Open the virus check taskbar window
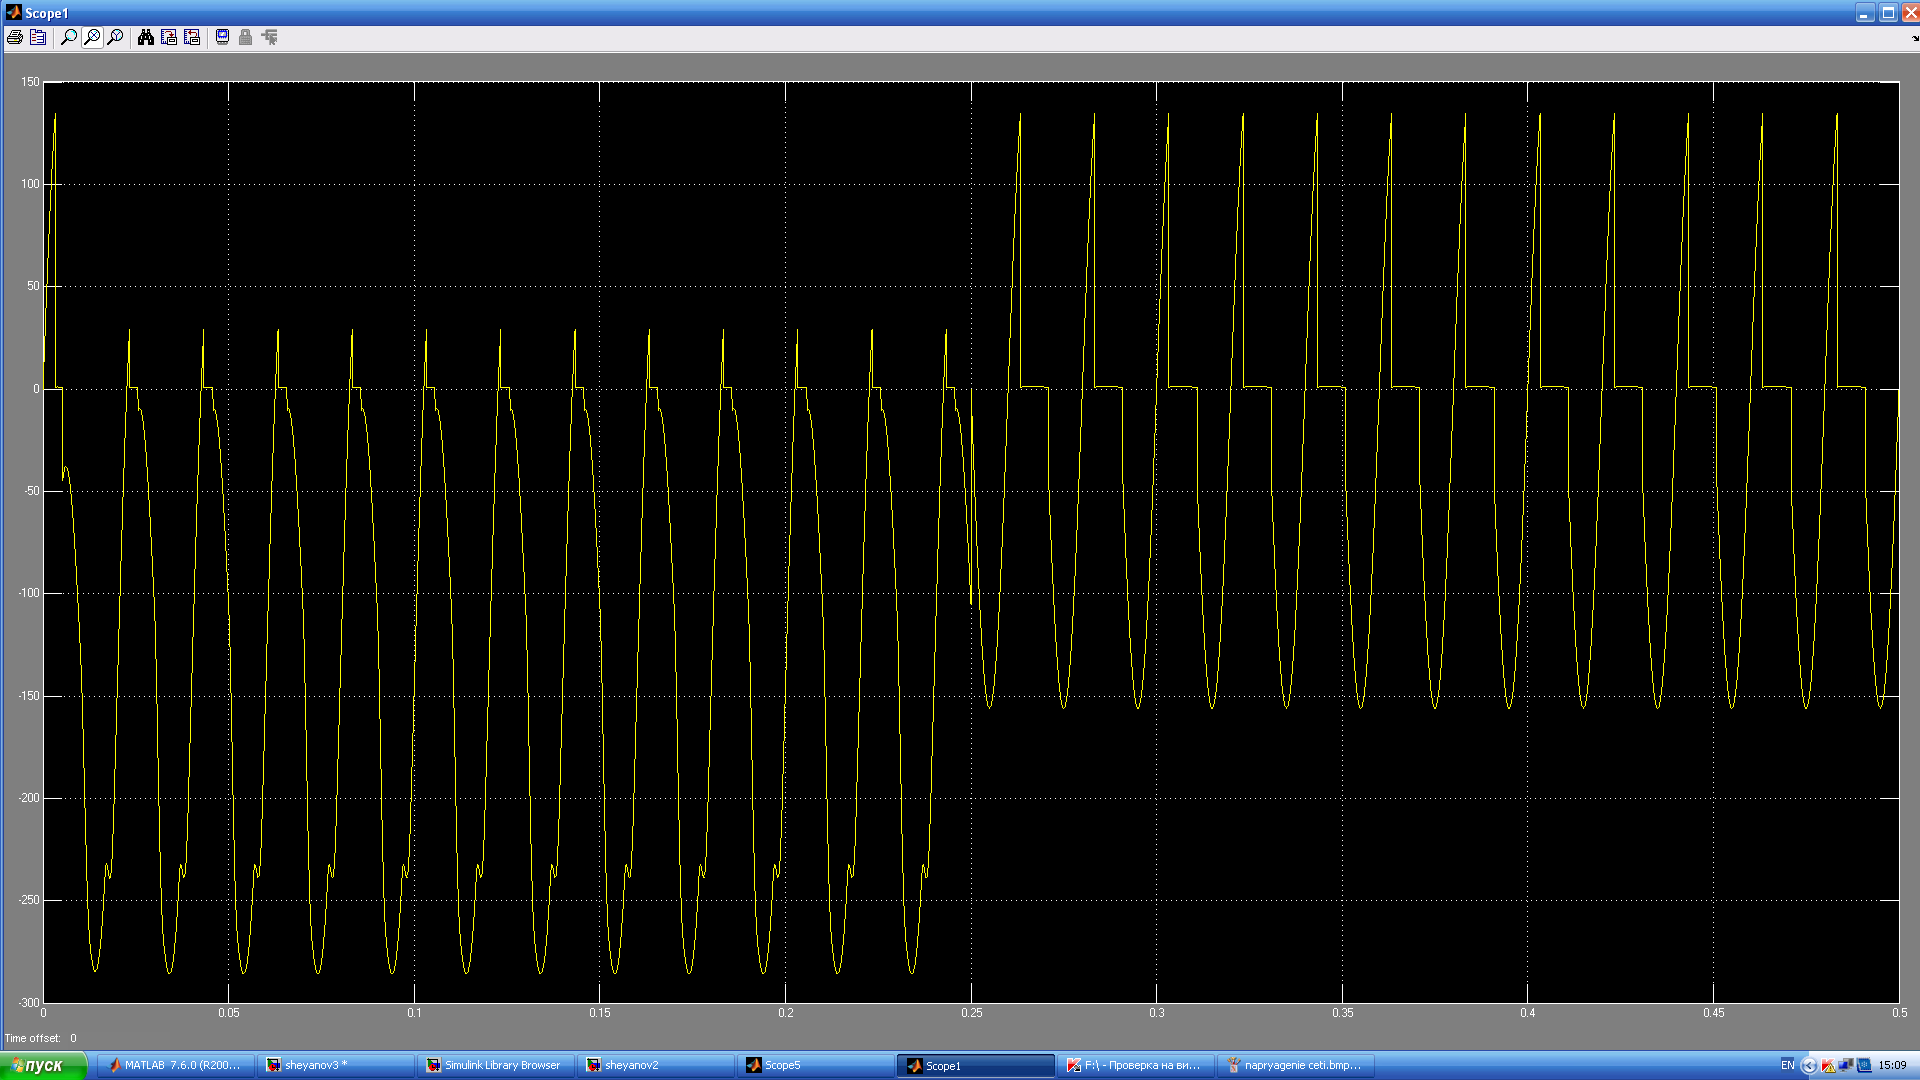Image resolution: width=1920 pixels, height=1080 pixels. pos(1135,1065)
